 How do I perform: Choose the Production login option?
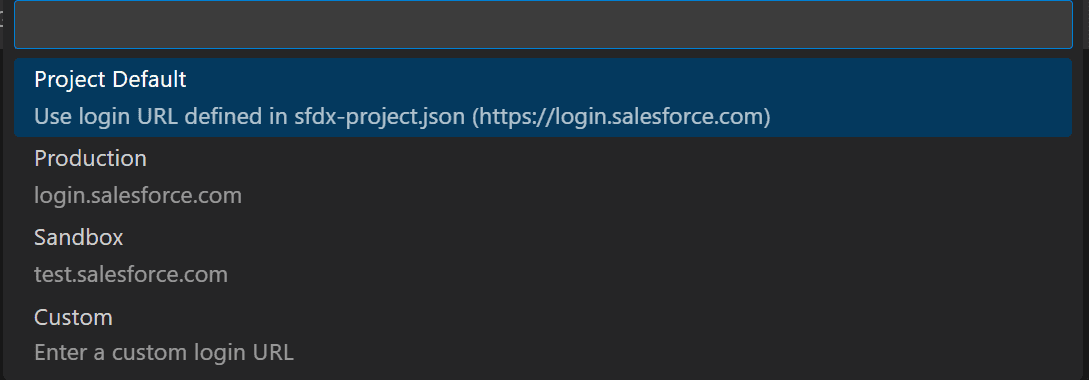pos(543,176)
